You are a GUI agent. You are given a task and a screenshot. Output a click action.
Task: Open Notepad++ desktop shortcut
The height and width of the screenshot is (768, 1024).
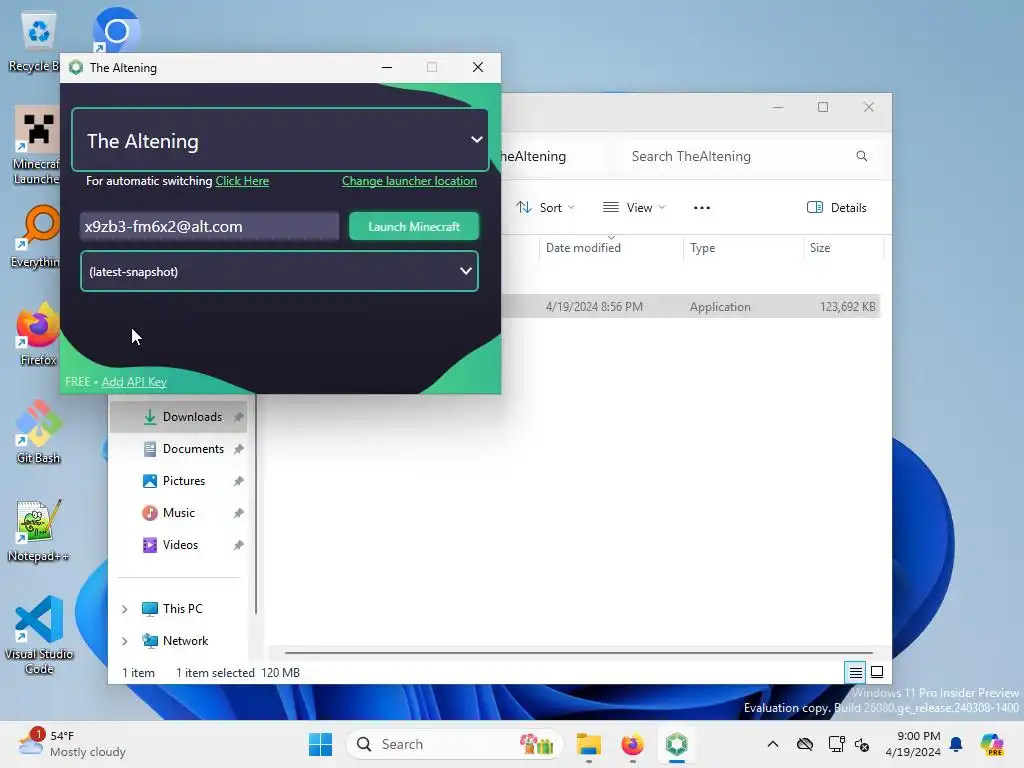(38, 530)
